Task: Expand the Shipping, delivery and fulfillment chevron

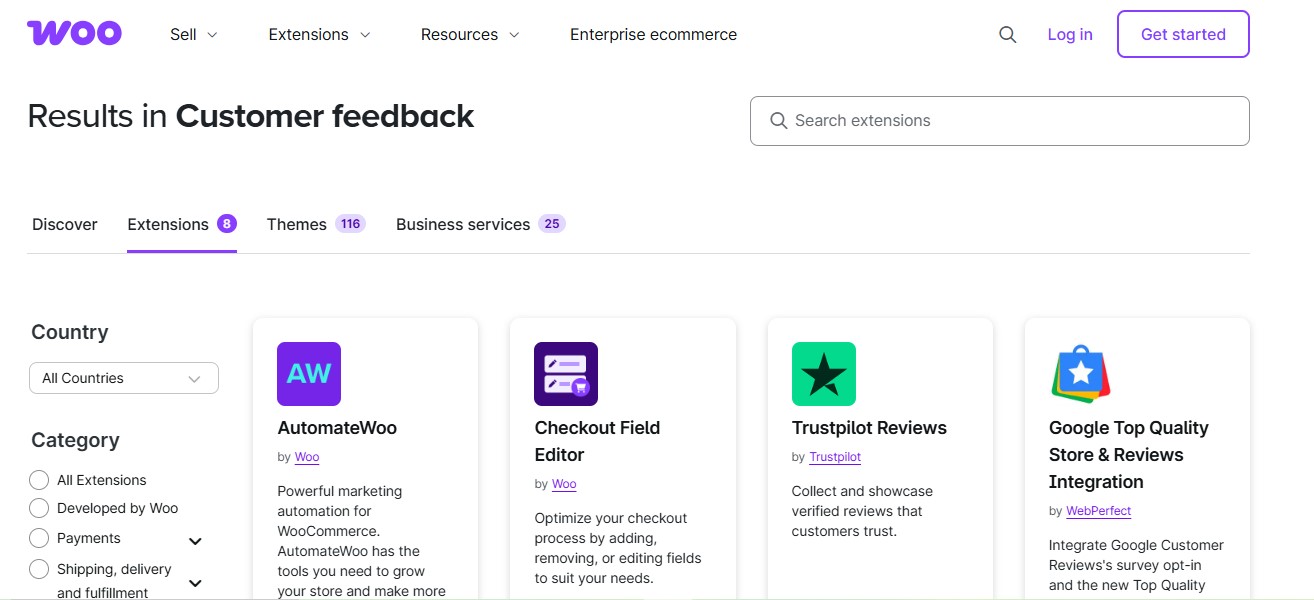Action: point(196,582)
